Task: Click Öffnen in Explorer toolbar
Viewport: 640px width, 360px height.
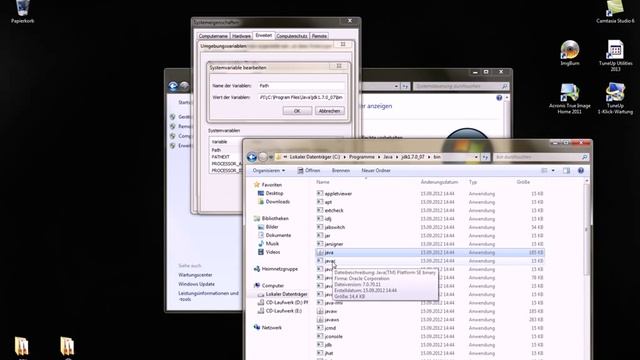Action: (309, 171)
